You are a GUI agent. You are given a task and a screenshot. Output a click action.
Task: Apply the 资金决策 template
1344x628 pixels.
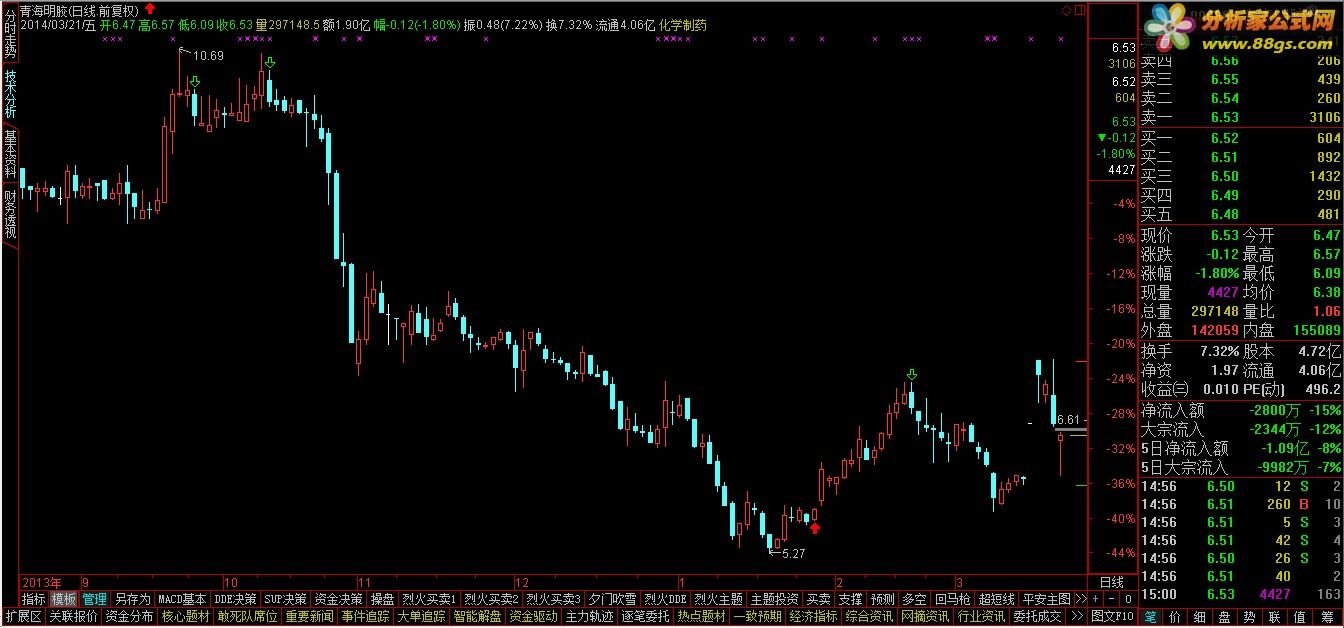(338, 599)
